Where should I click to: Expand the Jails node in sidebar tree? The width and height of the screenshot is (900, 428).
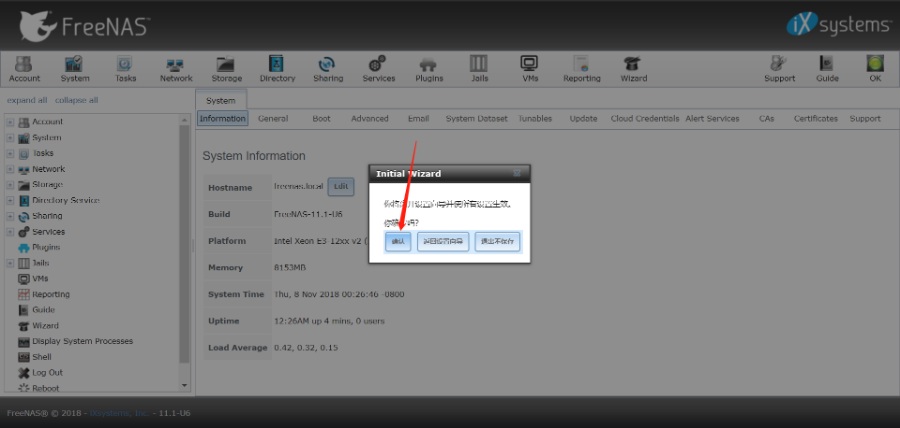[10, 263]
